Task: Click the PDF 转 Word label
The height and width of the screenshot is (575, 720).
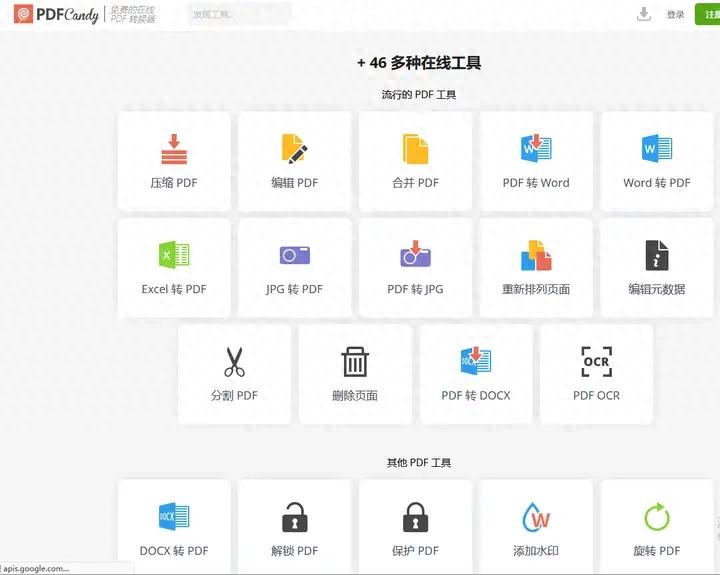Action: tap(536, 183)
